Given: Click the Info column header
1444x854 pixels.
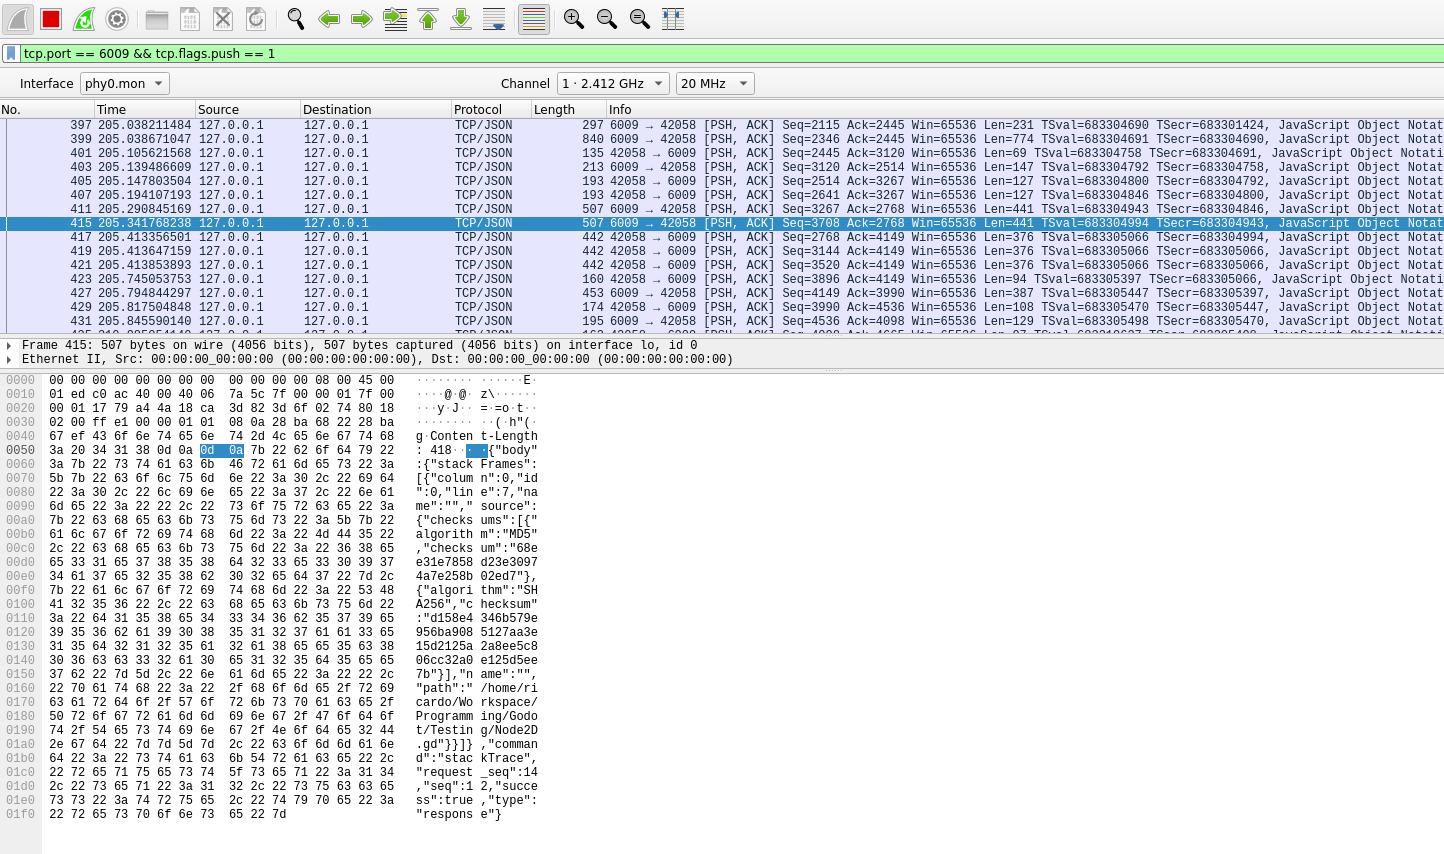Looking at the screenshot, I should [x=1025, y=110].
